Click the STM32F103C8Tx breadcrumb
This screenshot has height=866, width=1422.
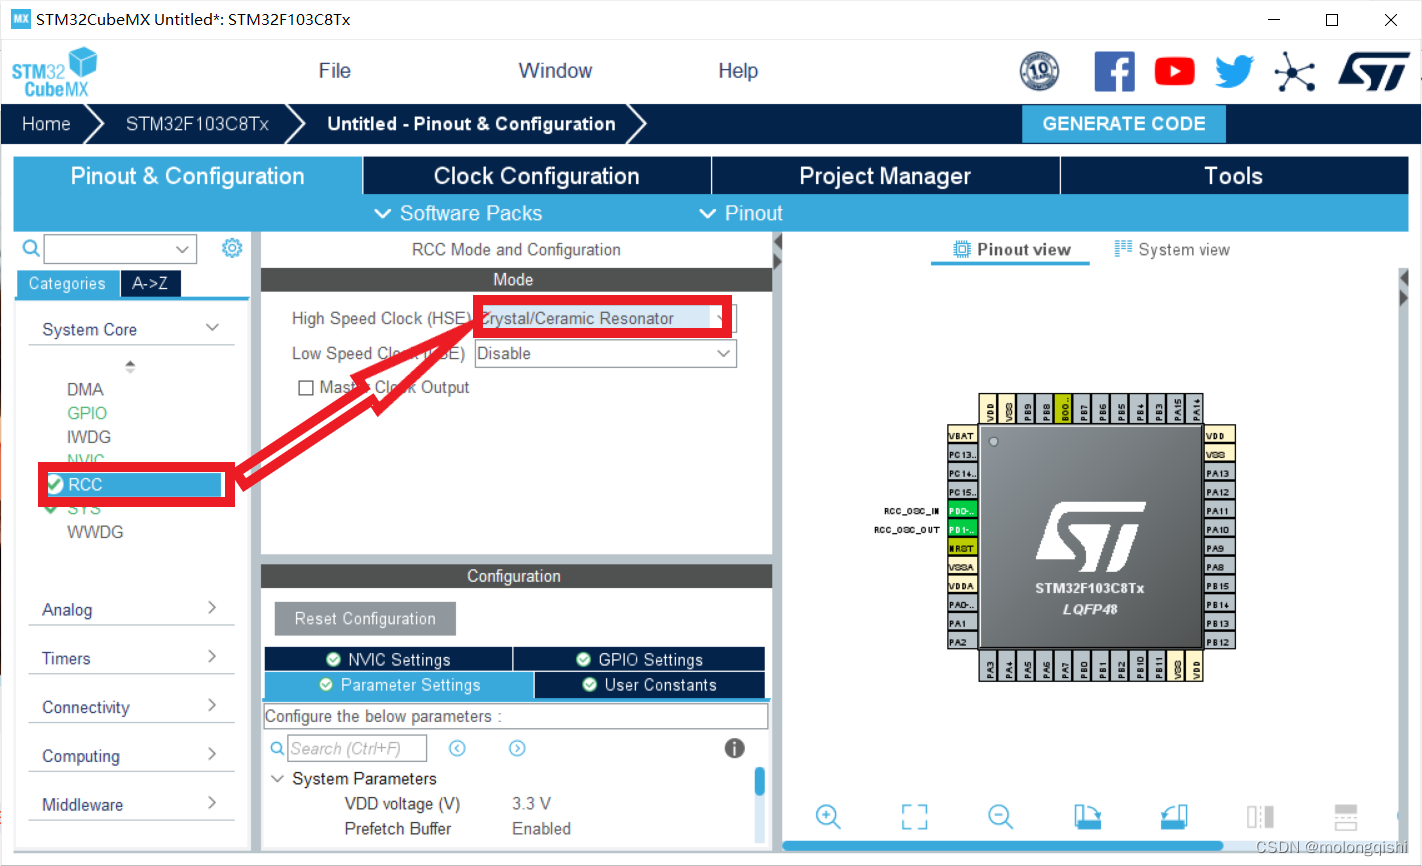(197, 124)
